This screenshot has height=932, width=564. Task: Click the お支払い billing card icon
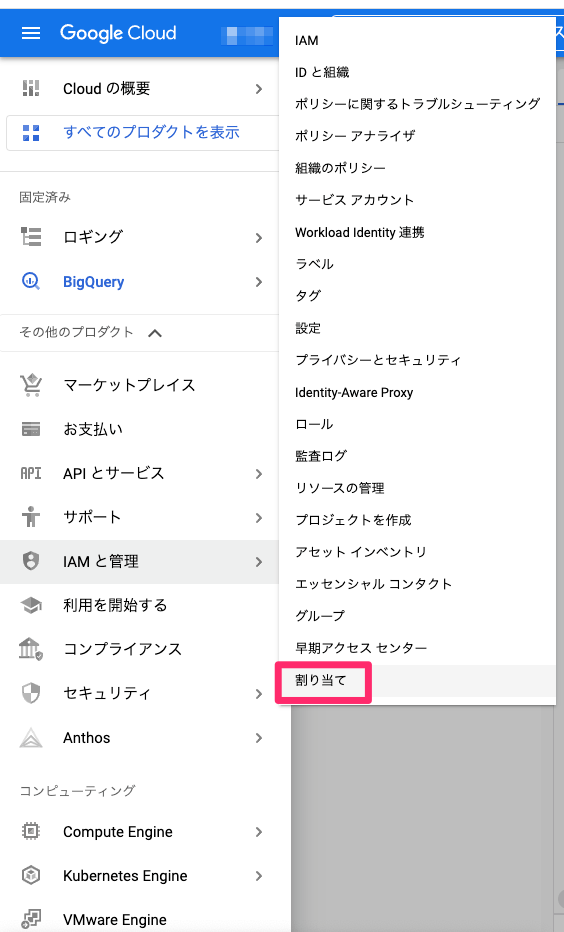31,429
